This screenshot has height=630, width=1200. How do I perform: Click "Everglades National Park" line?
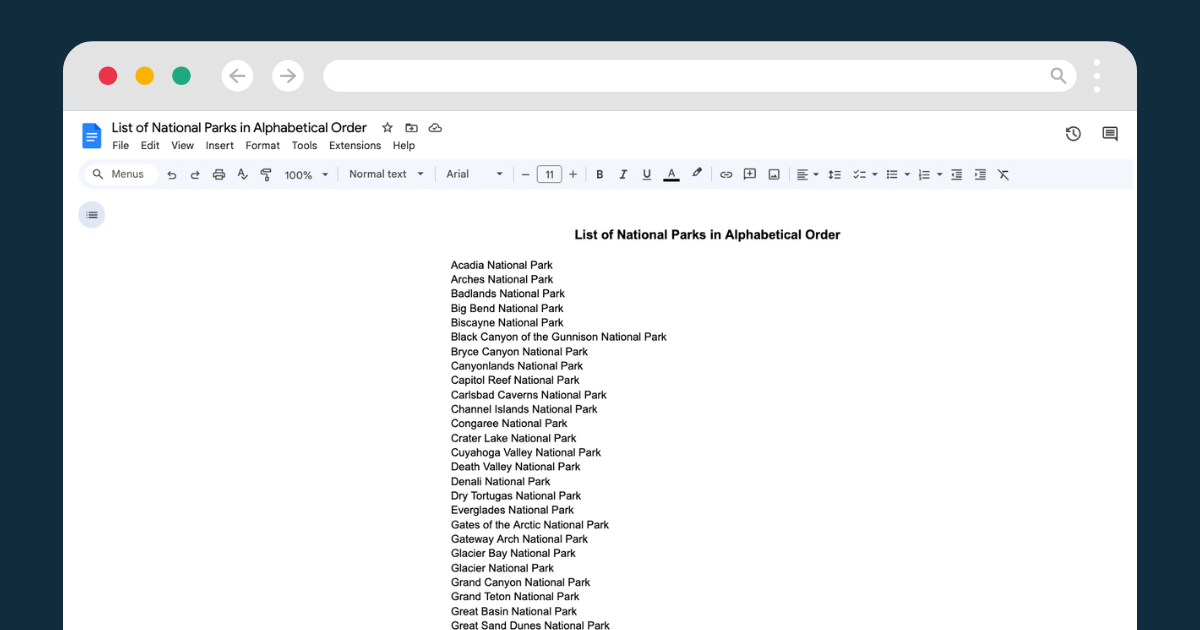pyautogui.click(x=512, y=510)
